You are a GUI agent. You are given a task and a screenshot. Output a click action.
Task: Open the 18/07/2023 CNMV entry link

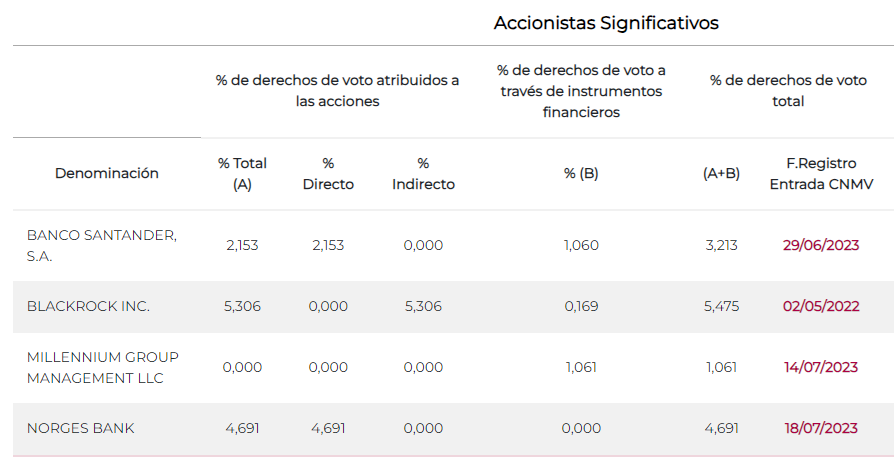[821, 428]
